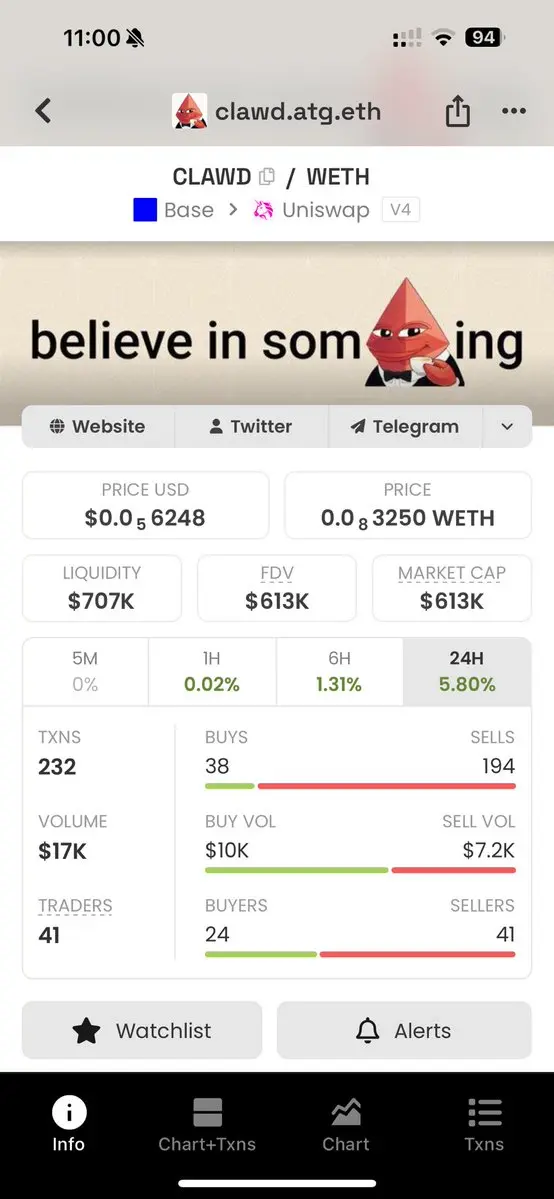This screenshot has width=554, height=1199.
Task: Tap the blue Base chain square
Action: [145, 210]
